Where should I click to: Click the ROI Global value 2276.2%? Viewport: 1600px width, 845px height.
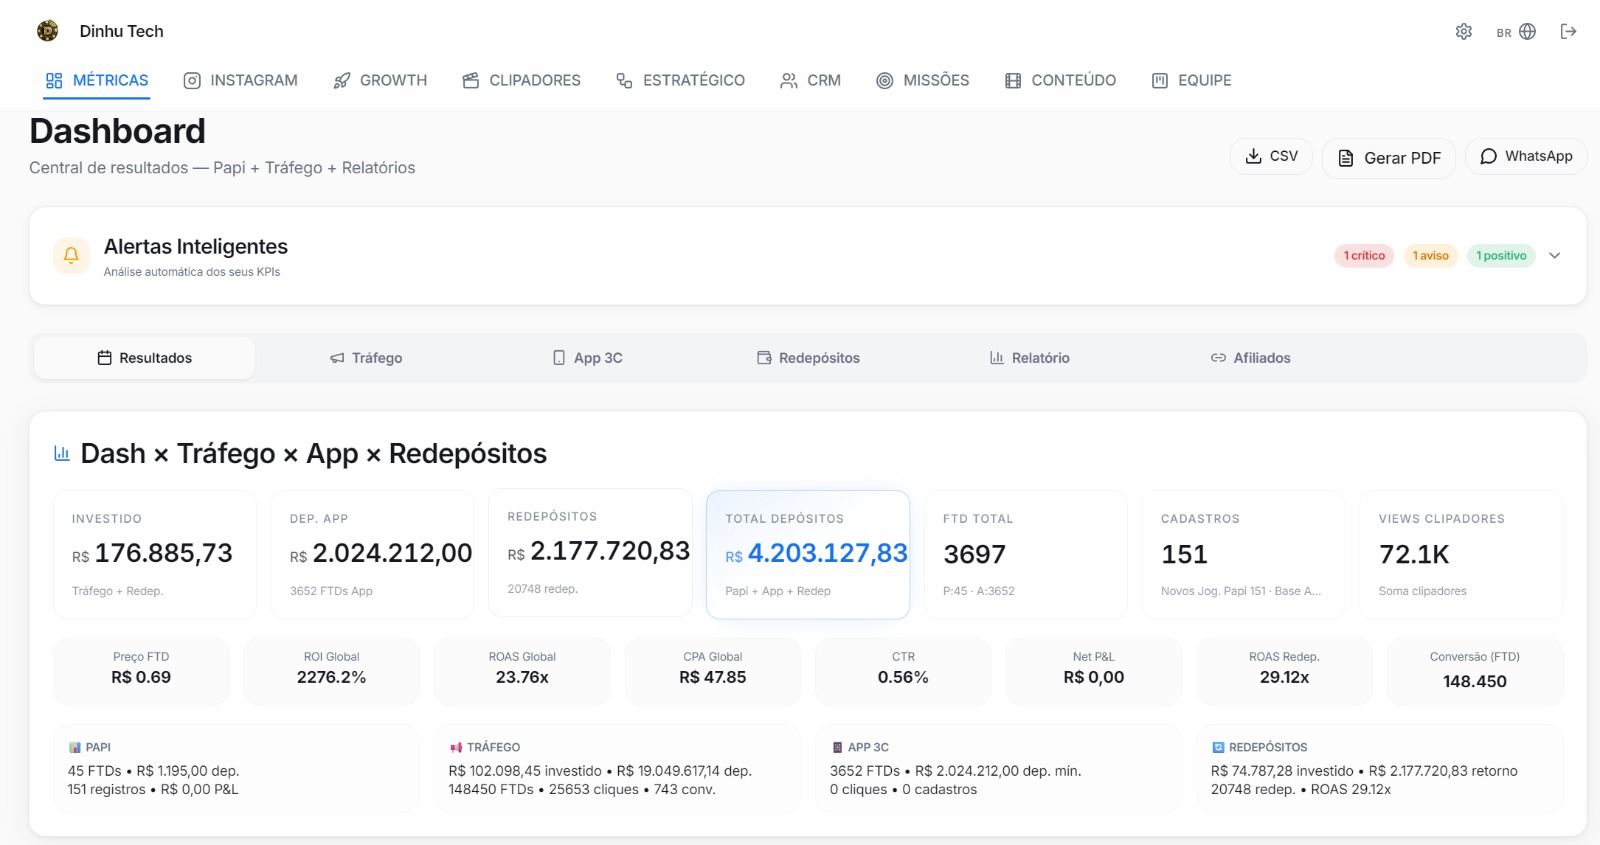(x=331, y=677)
